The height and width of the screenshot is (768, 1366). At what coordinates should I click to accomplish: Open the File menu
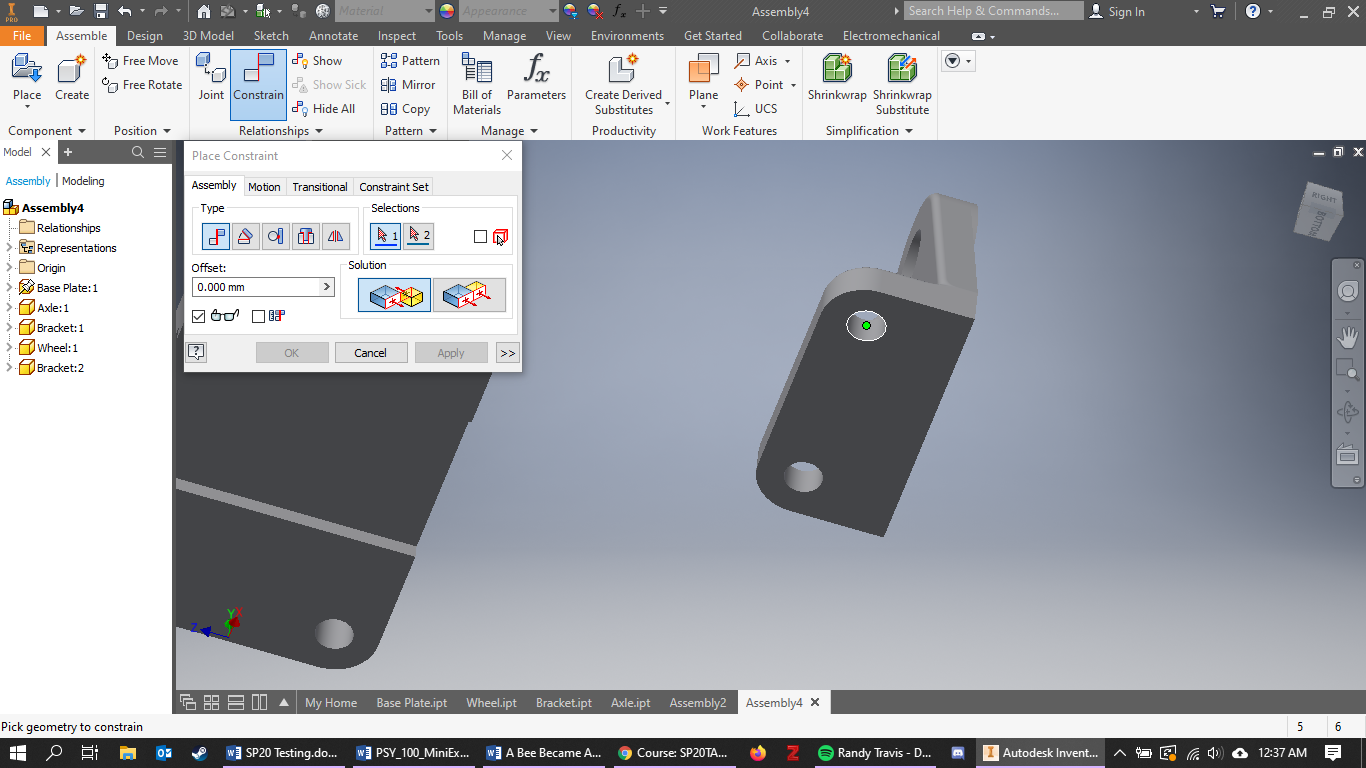22,36
